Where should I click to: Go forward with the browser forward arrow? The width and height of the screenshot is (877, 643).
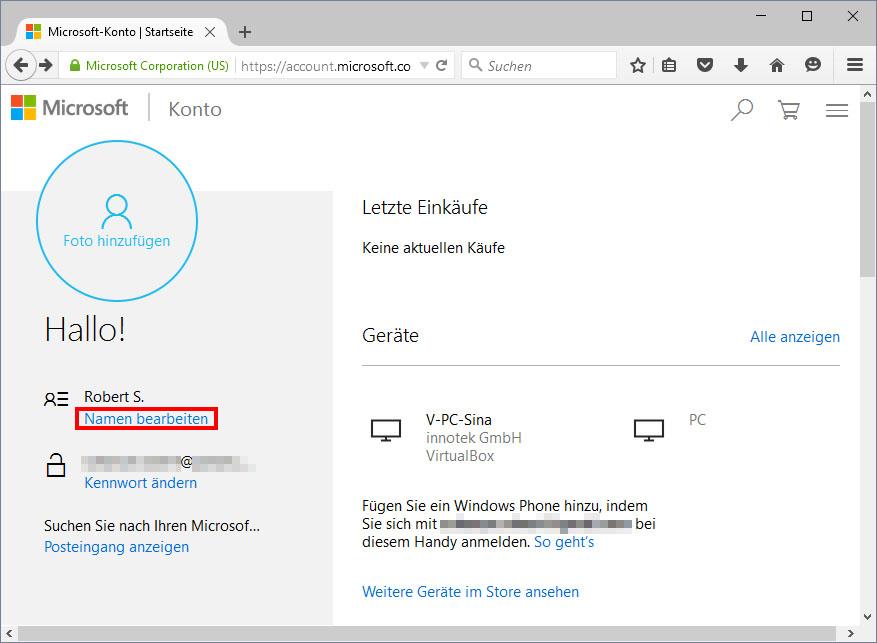click(x=46, y=65)
